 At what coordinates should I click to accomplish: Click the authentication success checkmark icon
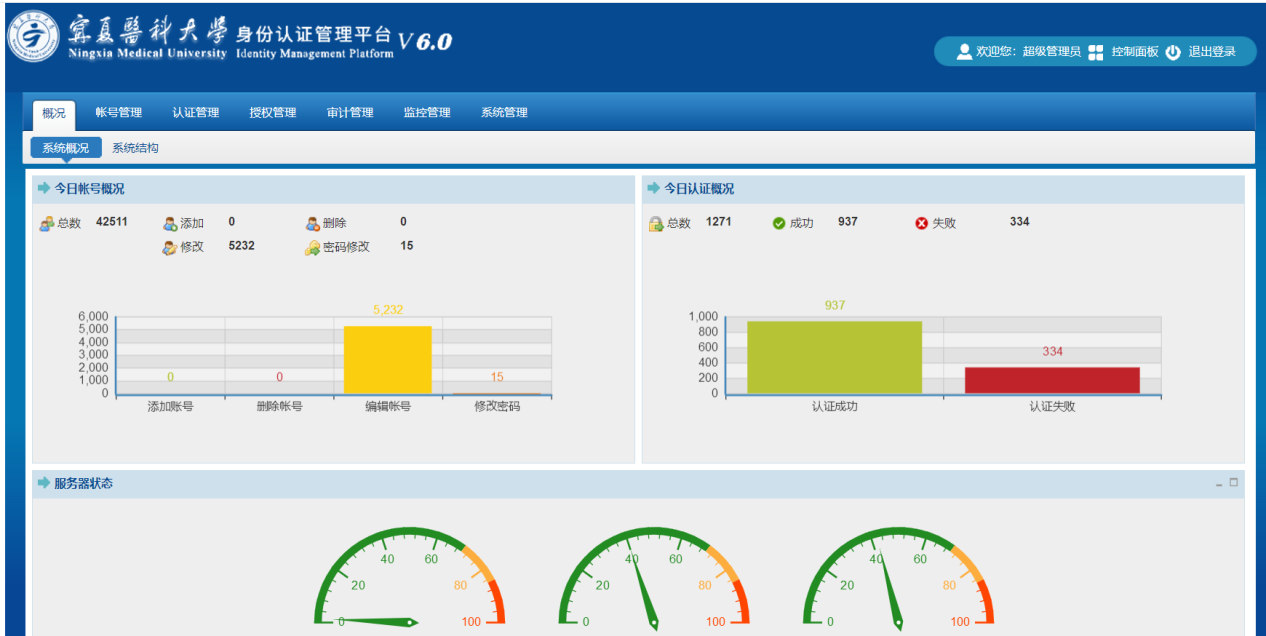(x=779, y=223)
